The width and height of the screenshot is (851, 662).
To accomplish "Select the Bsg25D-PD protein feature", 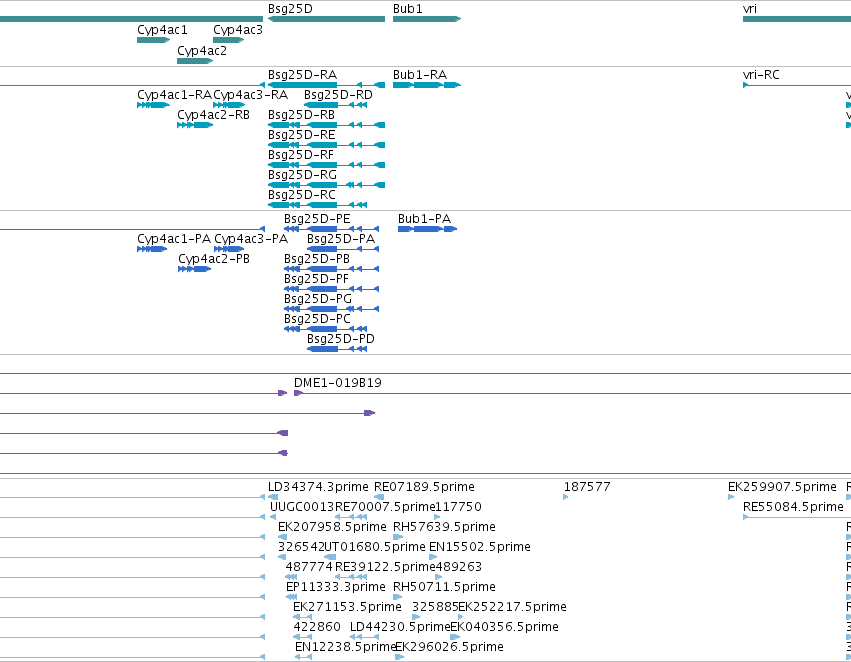I will click(337, 349).
